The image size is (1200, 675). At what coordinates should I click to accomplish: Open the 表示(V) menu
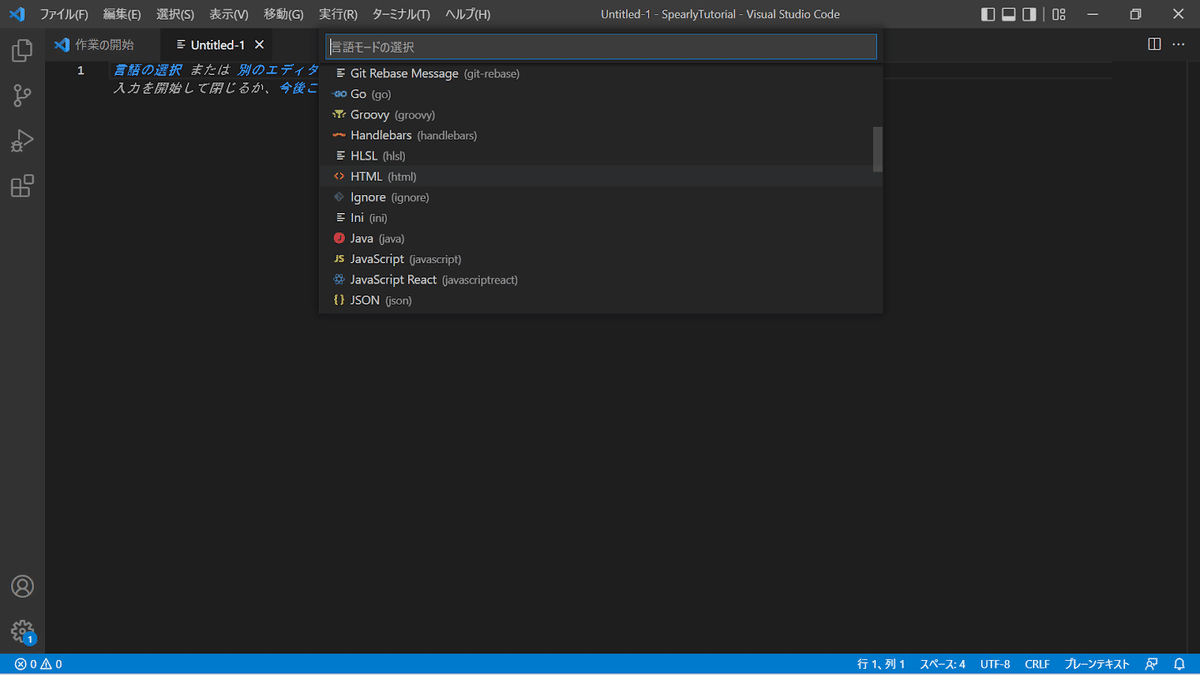pyautogui.click(x=229, y=14)
